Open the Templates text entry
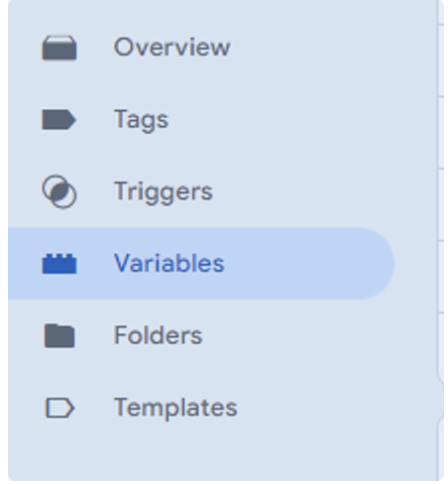Image resolution: width=448 pixels, height=484 pixels. 175,408
